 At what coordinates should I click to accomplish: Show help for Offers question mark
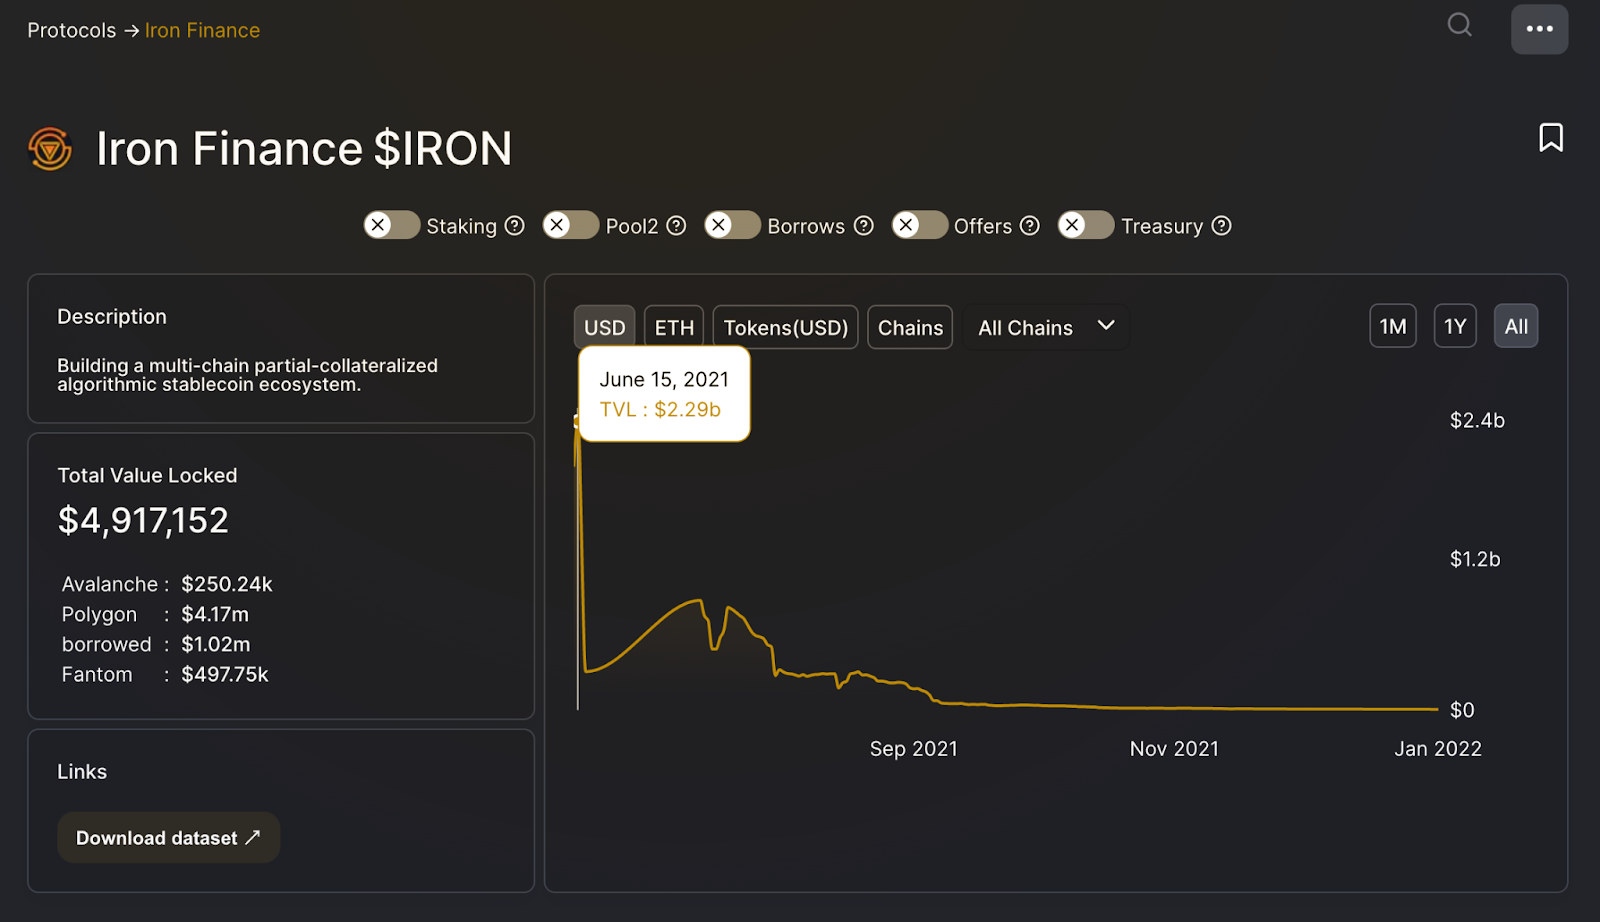click(x=1030, y=226)
